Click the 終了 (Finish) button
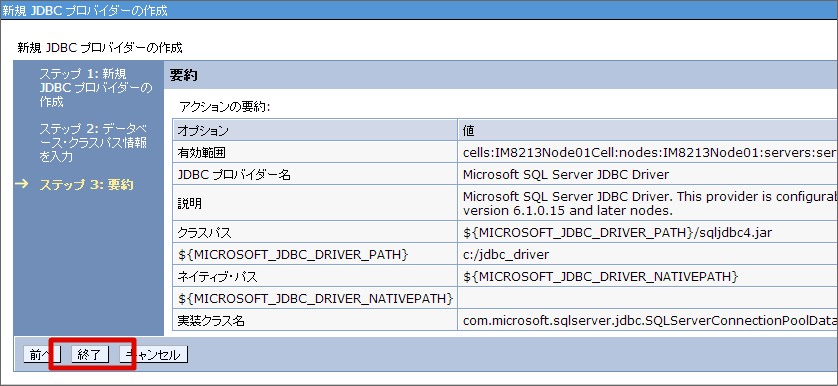838x386 pixels. (x=90, y=355)
